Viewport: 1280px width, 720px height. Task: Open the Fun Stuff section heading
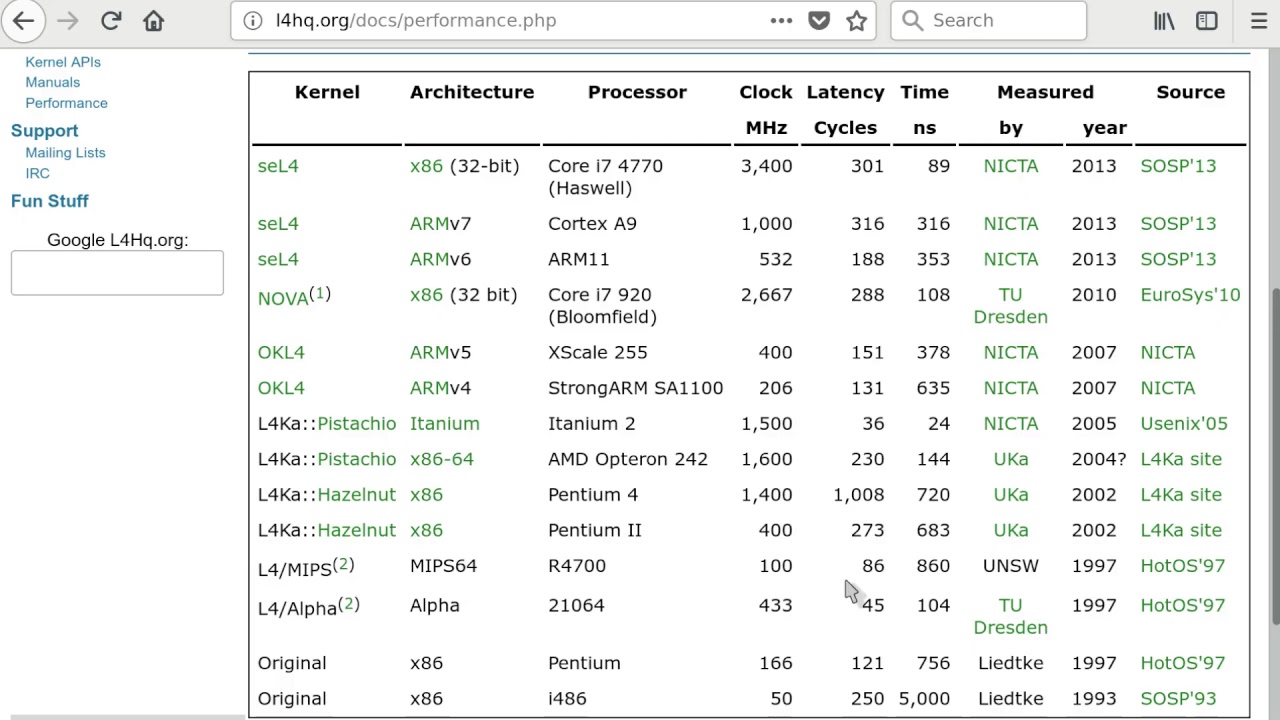pos(50,201)
